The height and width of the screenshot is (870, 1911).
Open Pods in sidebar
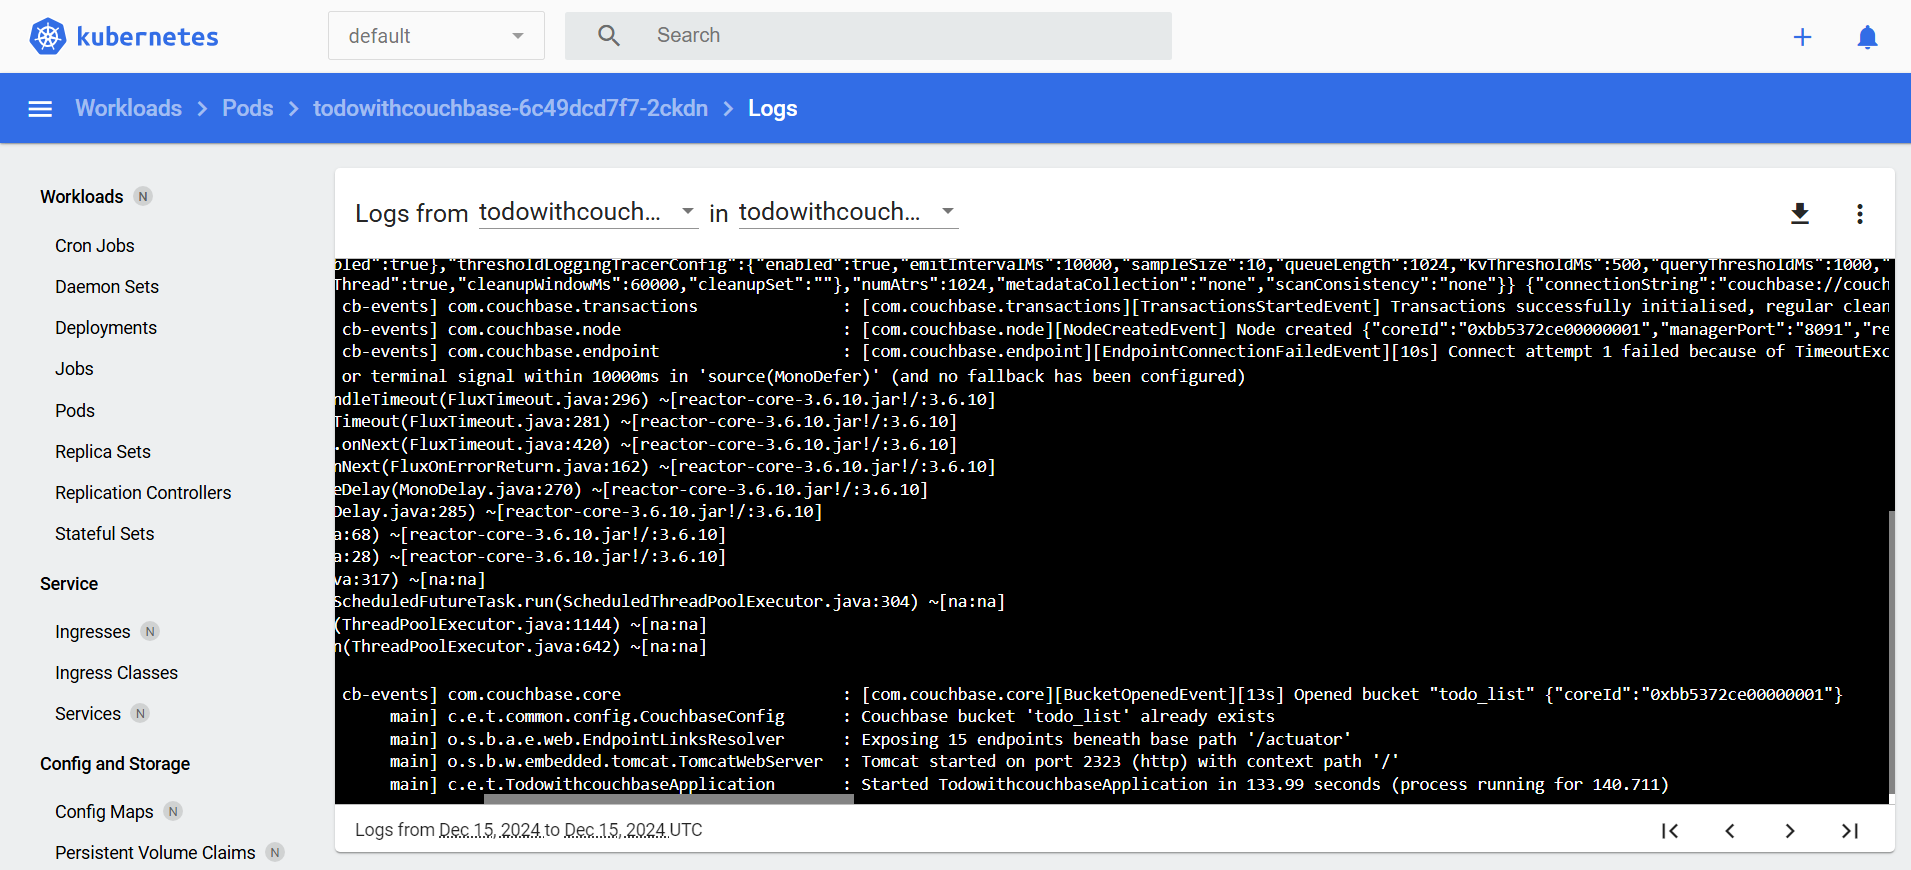click(75, 411)
